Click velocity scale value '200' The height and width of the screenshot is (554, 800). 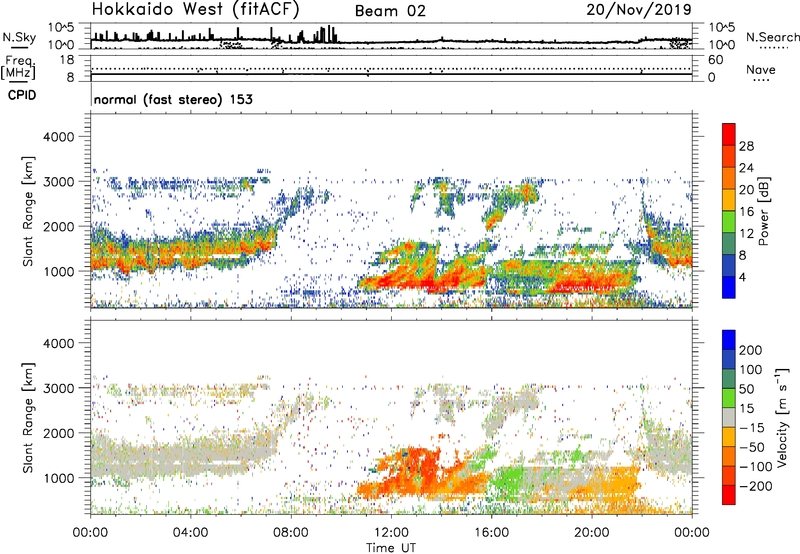(751, 350)
